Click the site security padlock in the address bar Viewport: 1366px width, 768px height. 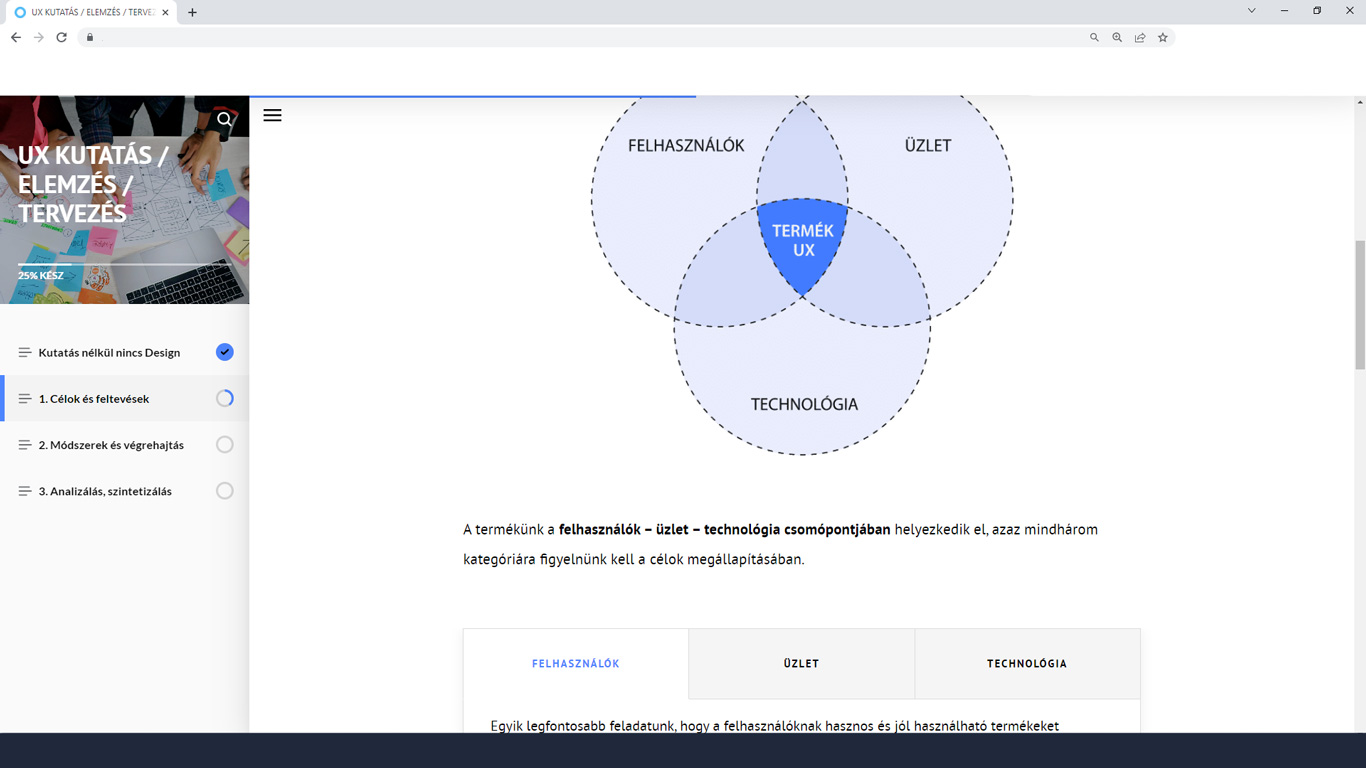(89, 37)
